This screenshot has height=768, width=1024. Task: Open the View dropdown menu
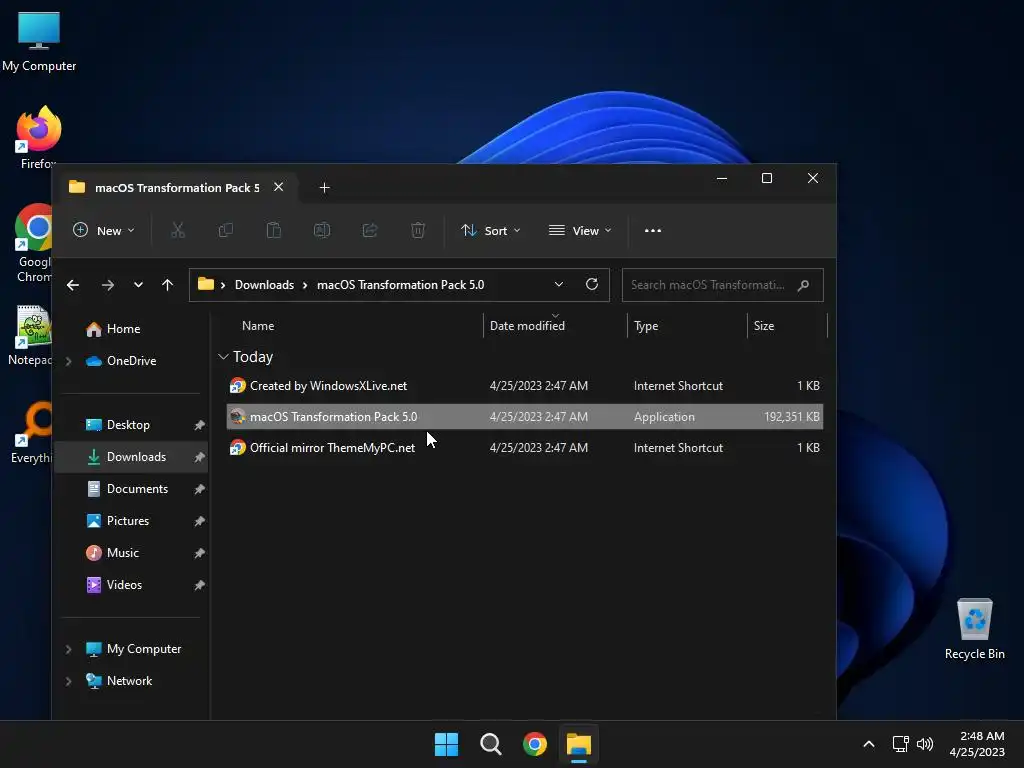click(x=581, y=231)
